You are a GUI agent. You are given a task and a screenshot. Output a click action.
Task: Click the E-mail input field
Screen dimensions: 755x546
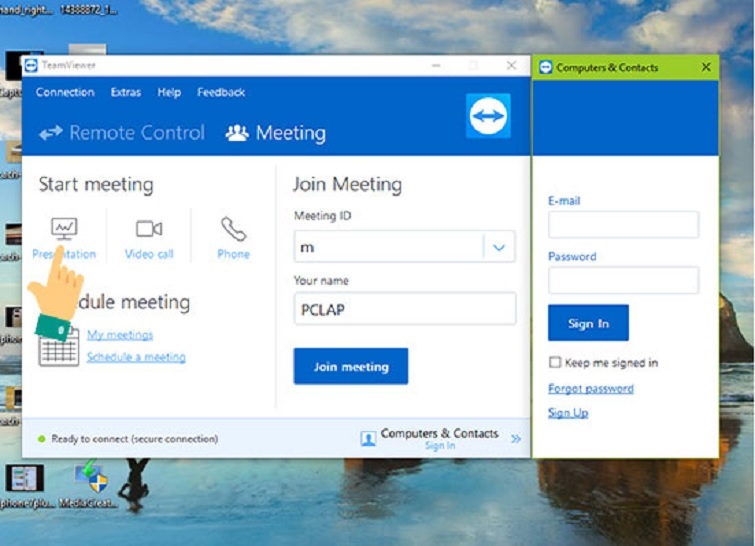coord(624,224)
